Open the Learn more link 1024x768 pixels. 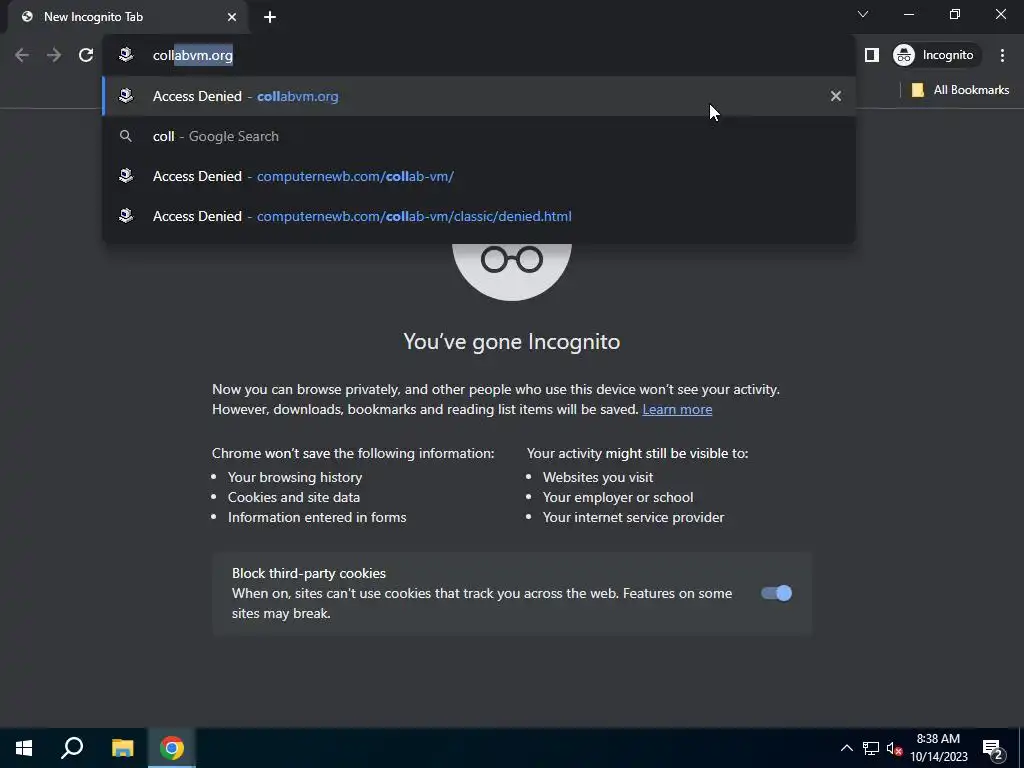coord(677,409)
